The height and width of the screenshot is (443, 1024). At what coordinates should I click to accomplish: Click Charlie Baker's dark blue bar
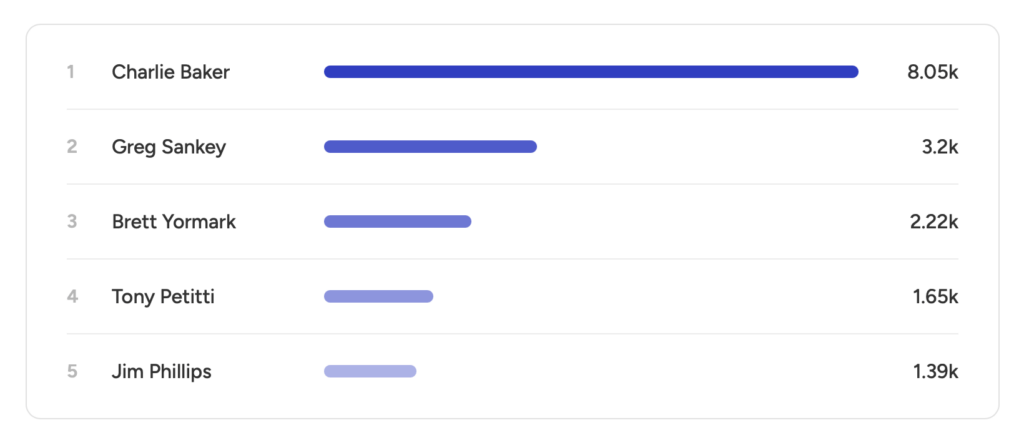[x=591, y=72]
